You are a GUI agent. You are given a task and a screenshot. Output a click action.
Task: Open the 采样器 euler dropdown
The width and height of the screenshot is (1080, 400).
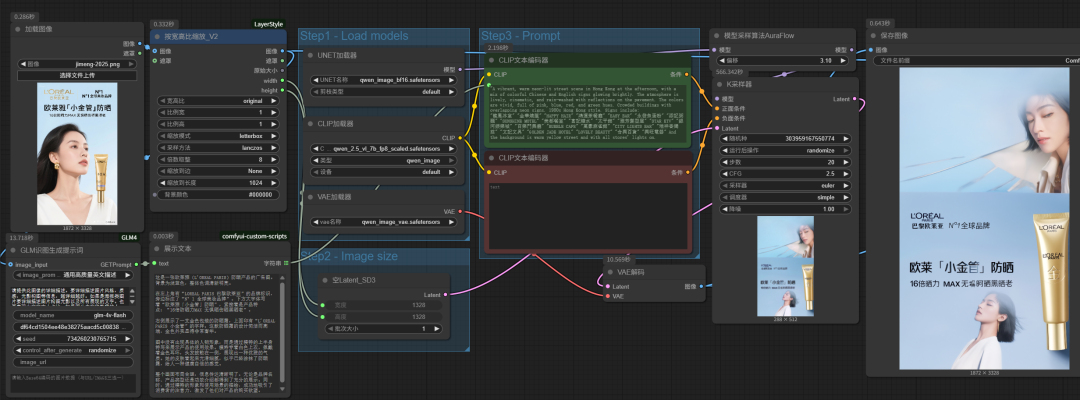coord(785,185)
